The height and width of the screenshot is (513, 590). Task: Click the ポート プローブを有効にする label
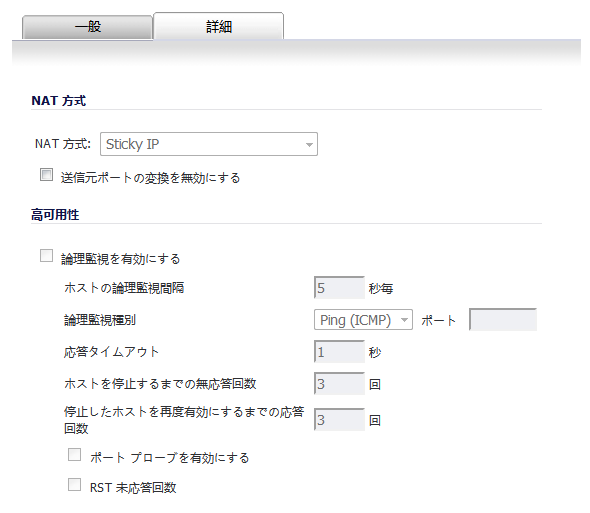point(170,458)
